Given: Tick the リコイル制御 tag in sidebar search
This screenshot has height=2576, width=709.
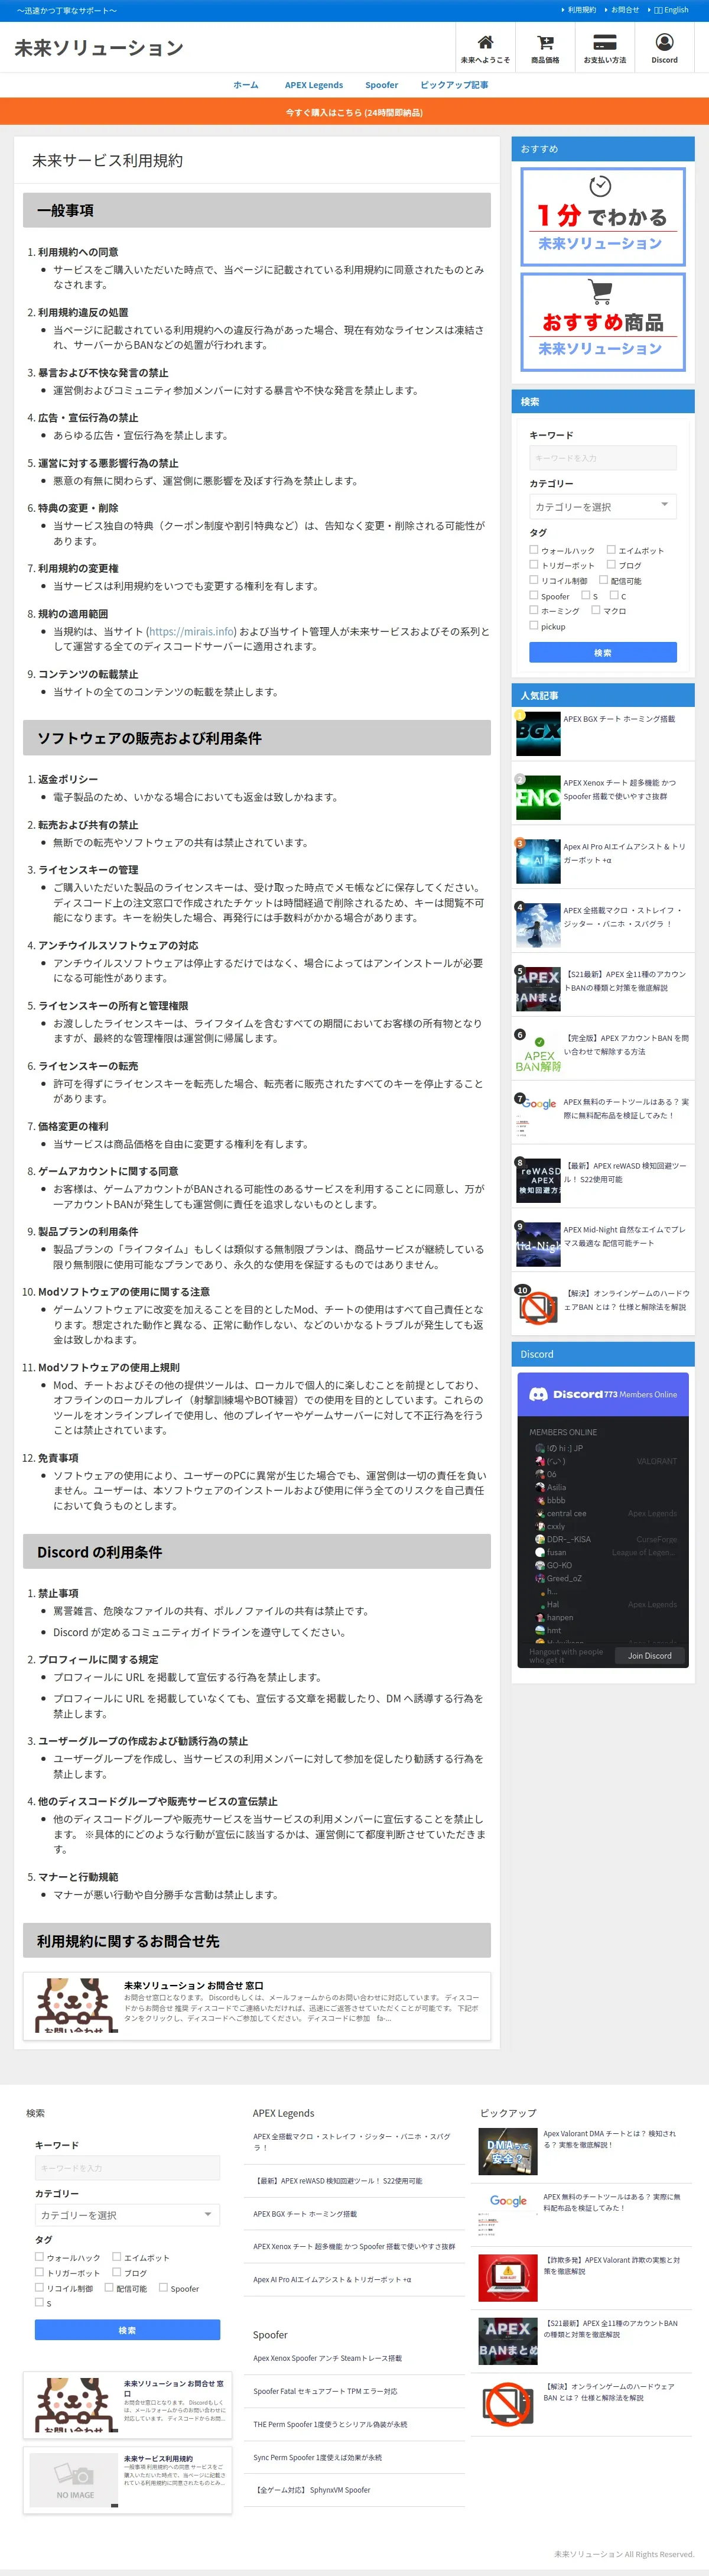Looking at the screenshot, I should tap(534, 580).
